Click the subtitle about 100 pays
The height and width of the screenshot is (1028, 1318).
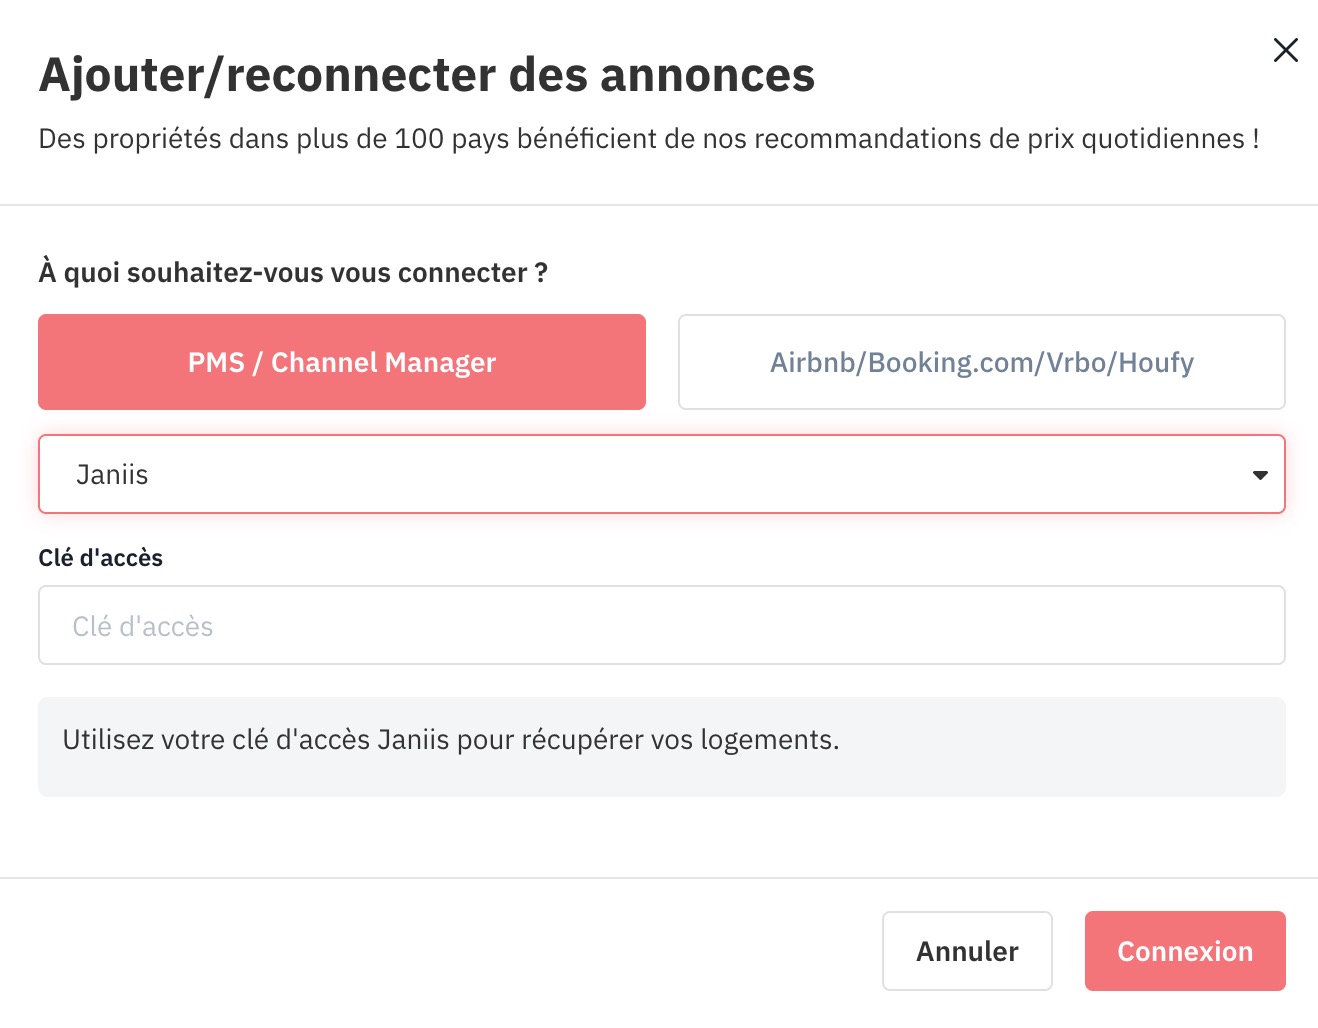pyautogui.click(x=648, y=138)
